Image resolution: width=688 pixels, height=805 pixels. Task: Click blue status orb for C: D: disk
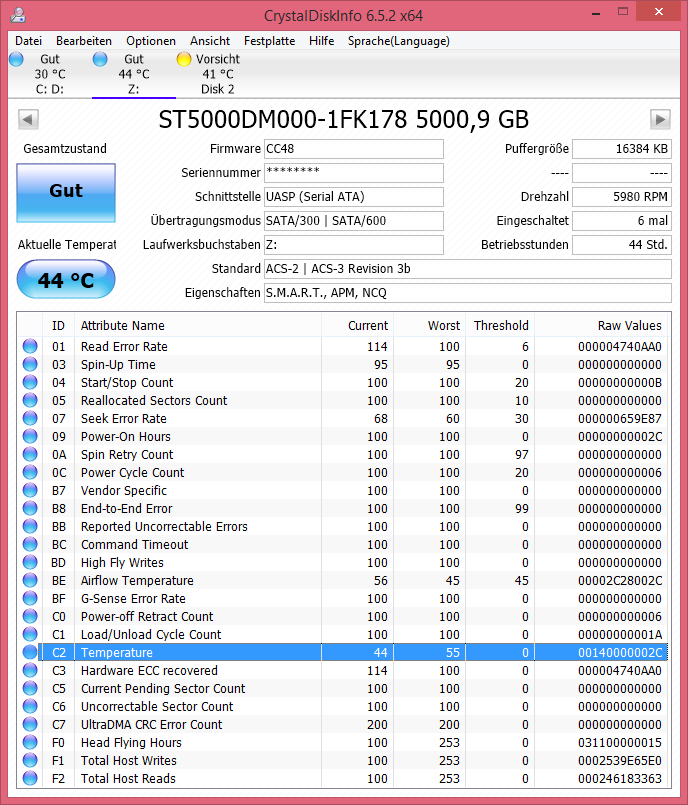(x=16, y=59)
